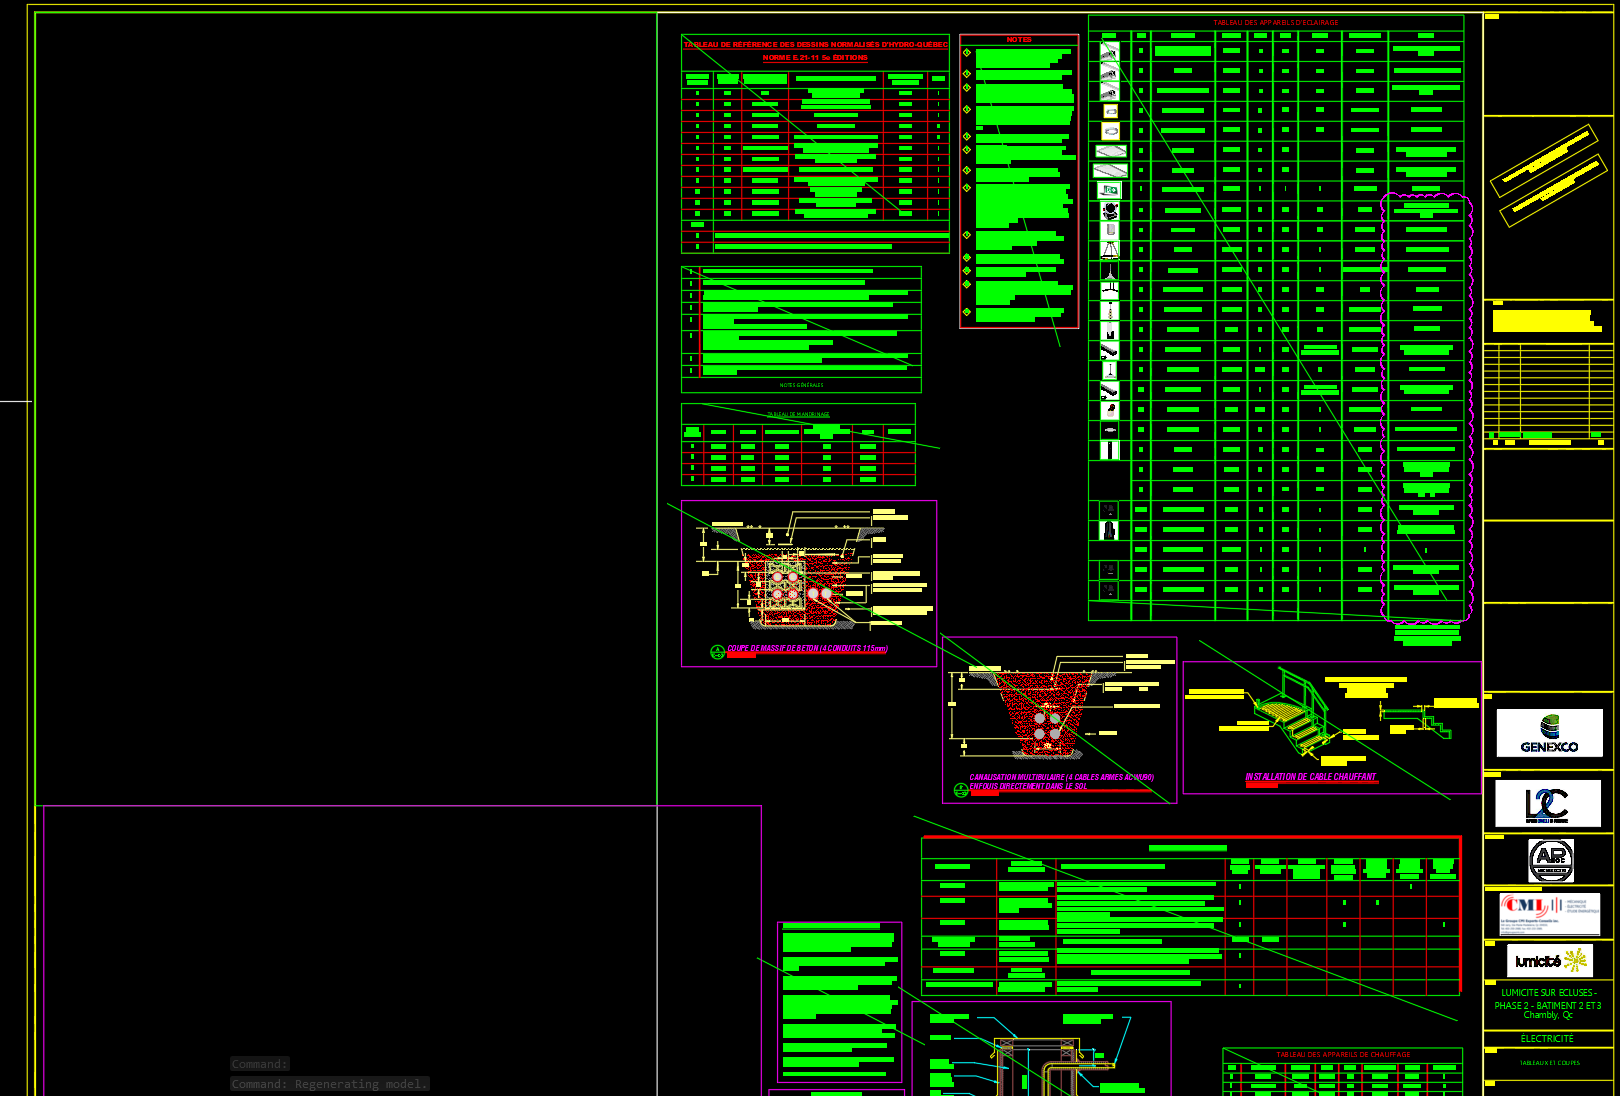Image resolution: width=1620 pixels, height=1096 pixels.
Task: Select the CMI group logo
Action: (x=1549, y=913)
